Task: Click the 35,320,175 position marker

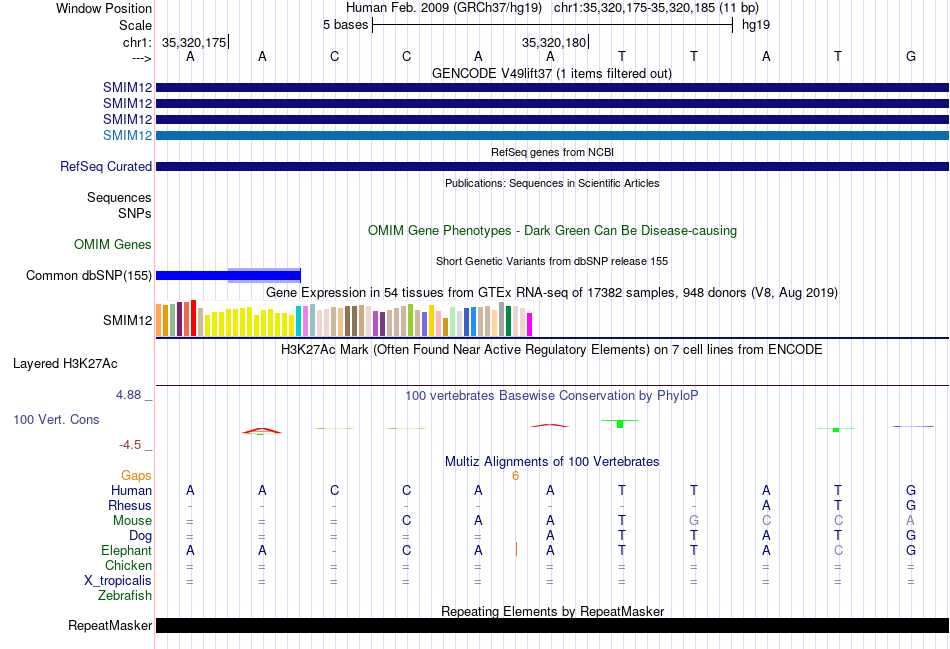Action: click(194, 42)
